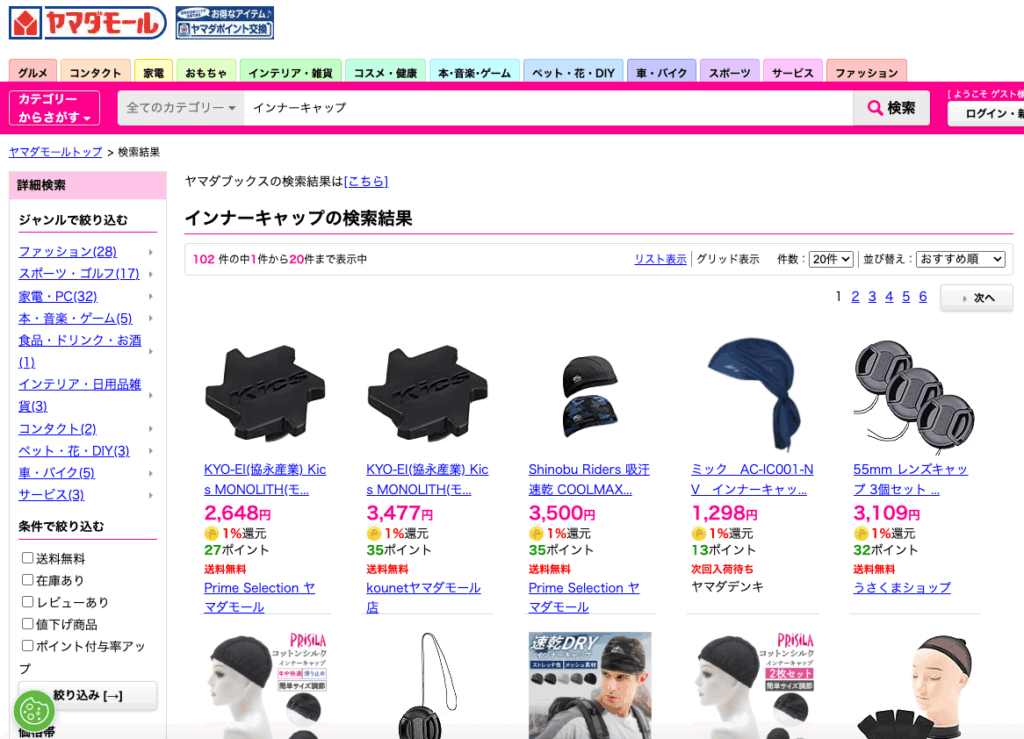Click the Yamada Mall logo
1024x739 pixels.
(88, 23)
